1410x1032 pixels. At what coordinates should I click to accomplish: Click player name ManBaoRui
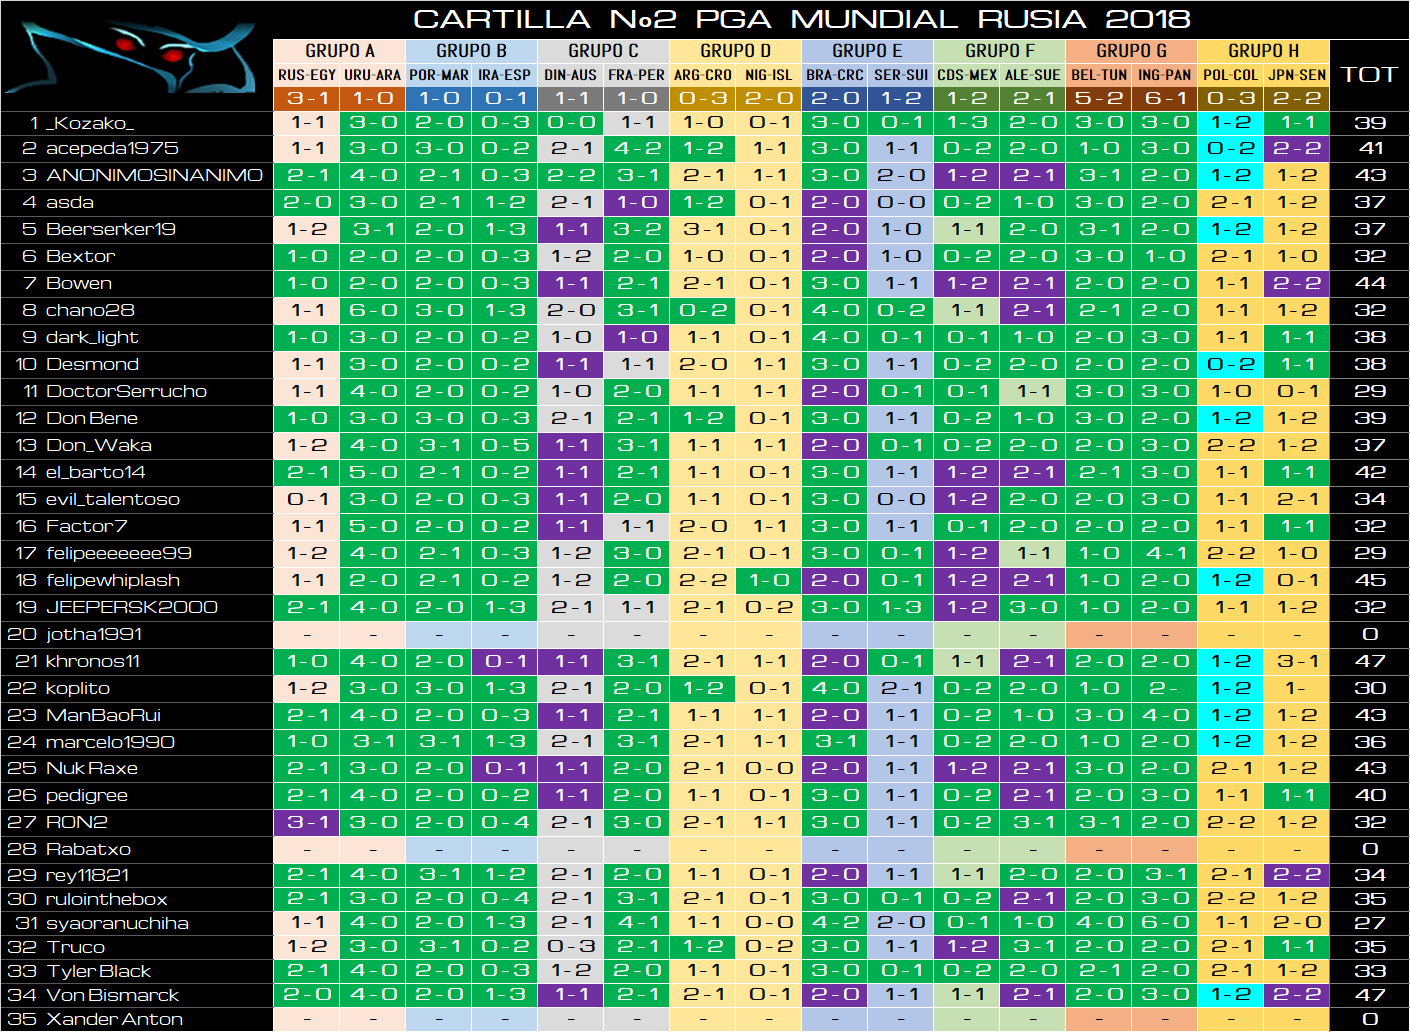103,715
